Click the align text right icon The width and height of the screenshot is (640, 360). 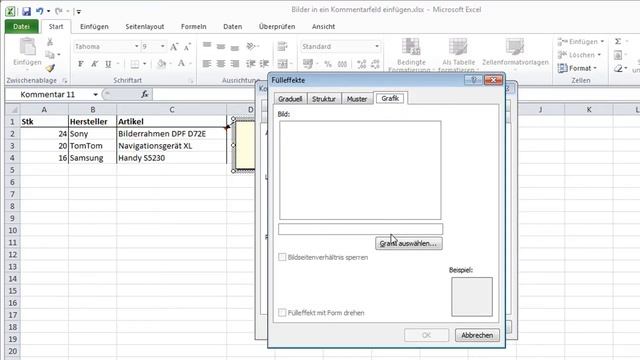(235, 64)
